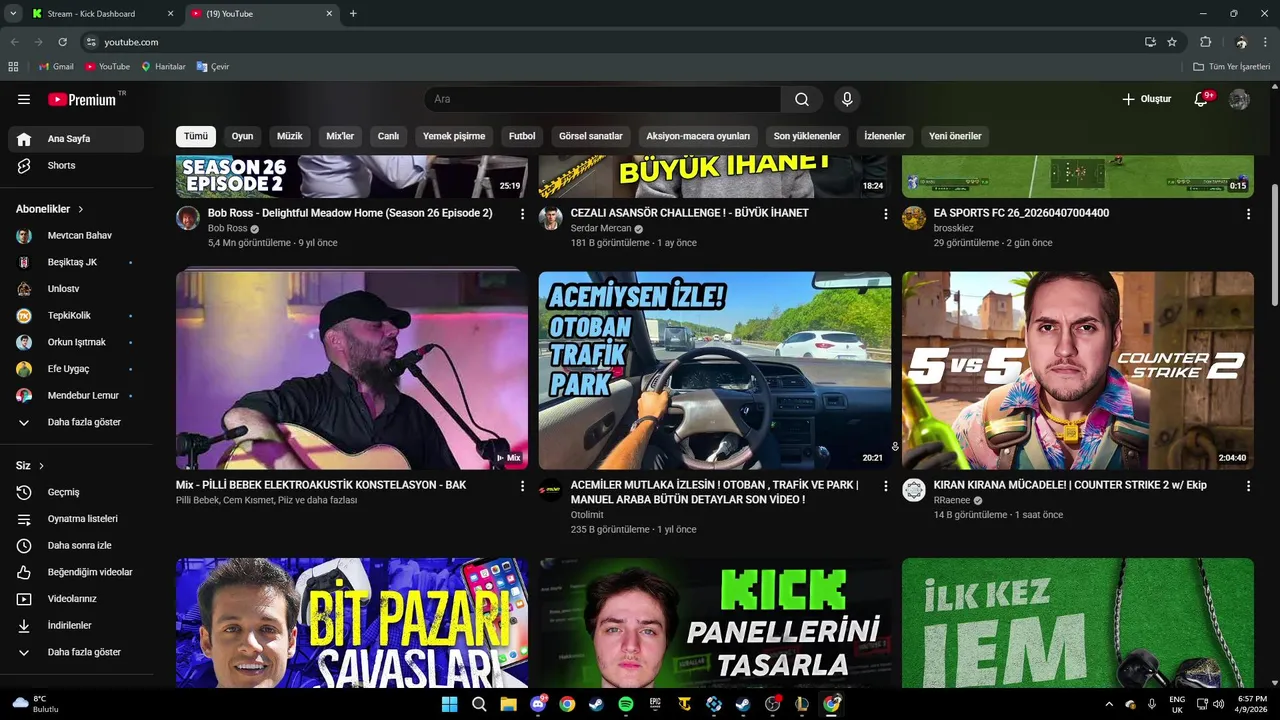Screen dimensions: 1280x720
Task: Bookmark this page with star icon
Action: 1172,42
